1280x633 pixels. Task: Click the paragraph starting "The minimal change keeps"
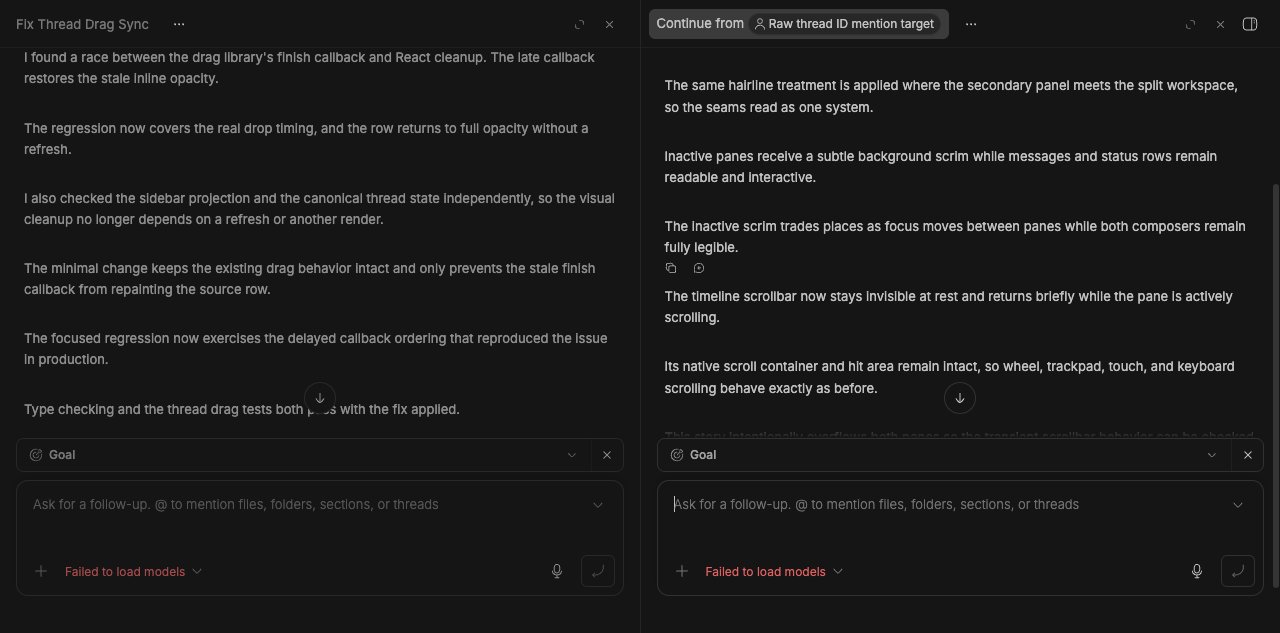pos(310,279)
